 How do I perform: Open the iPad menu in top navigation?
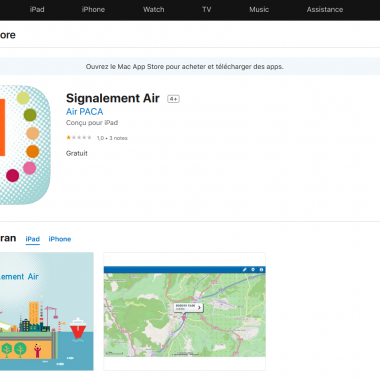tap(37, 9)
